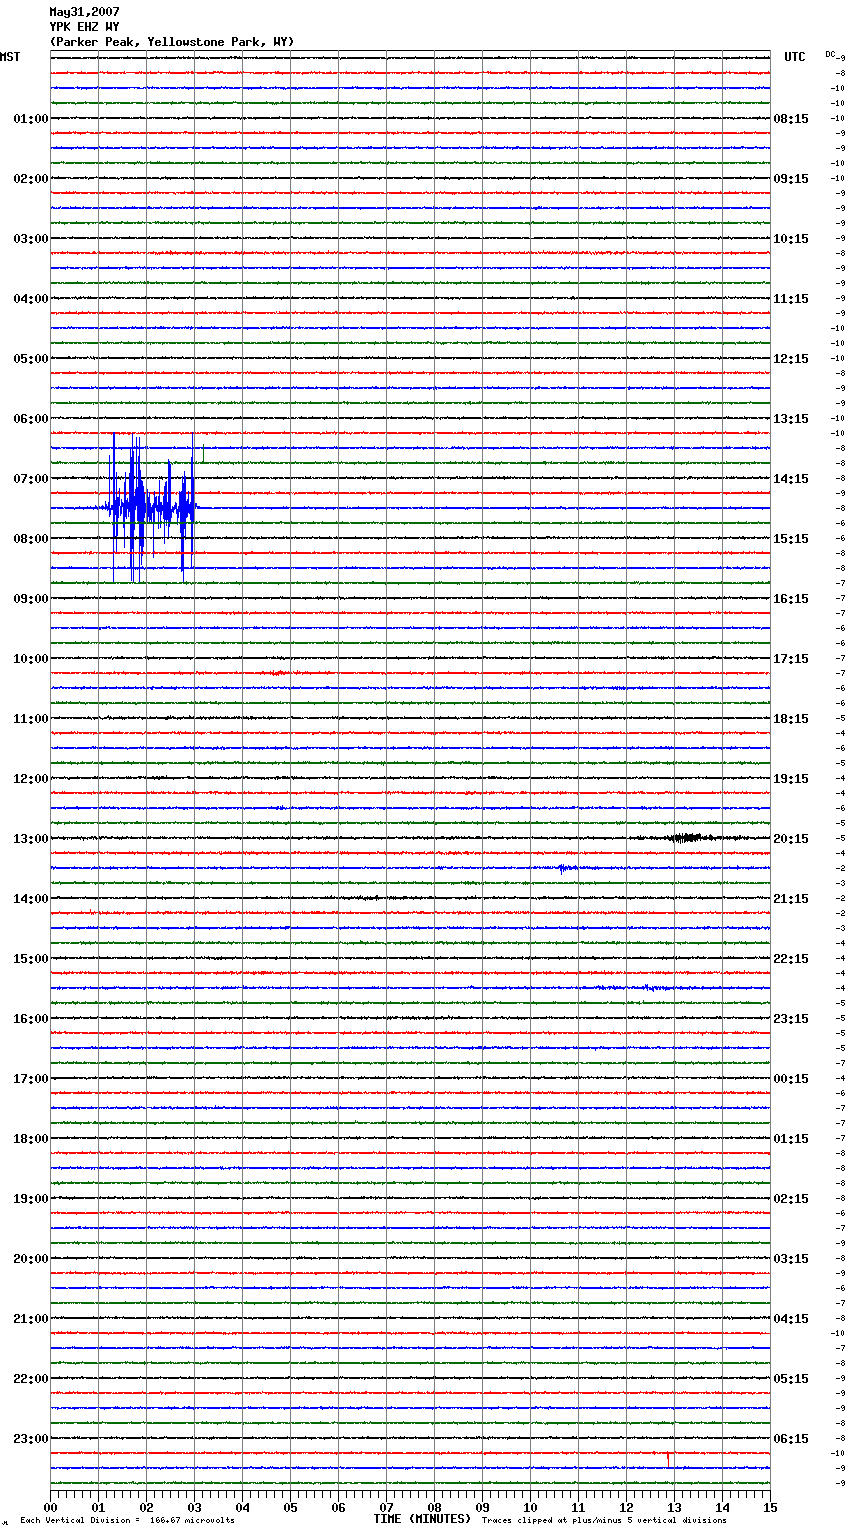This screenshot has height=1534, width=850.
Task: Select the 00:15 UTC time label
Action: click(x=791, y=1079)
